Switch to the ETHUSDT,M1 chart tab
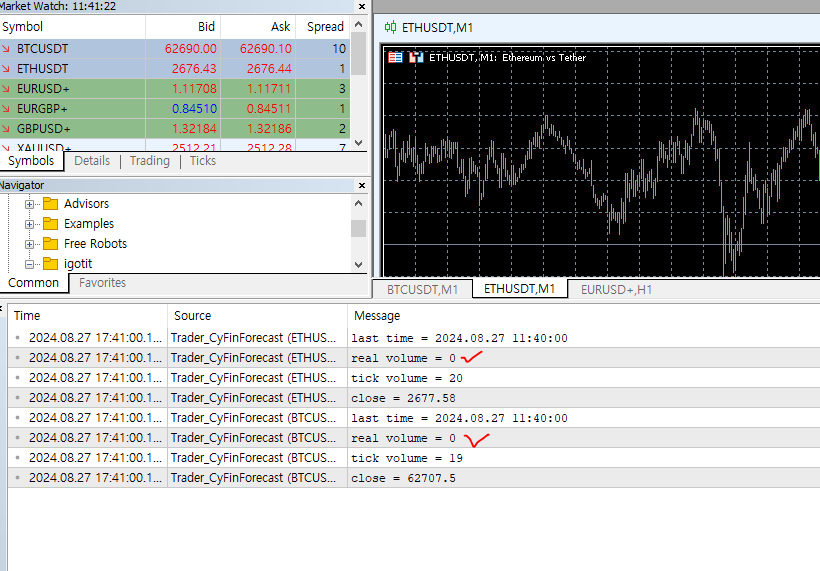820x571 pixels. pyautogui.click(x=519, y=289)
